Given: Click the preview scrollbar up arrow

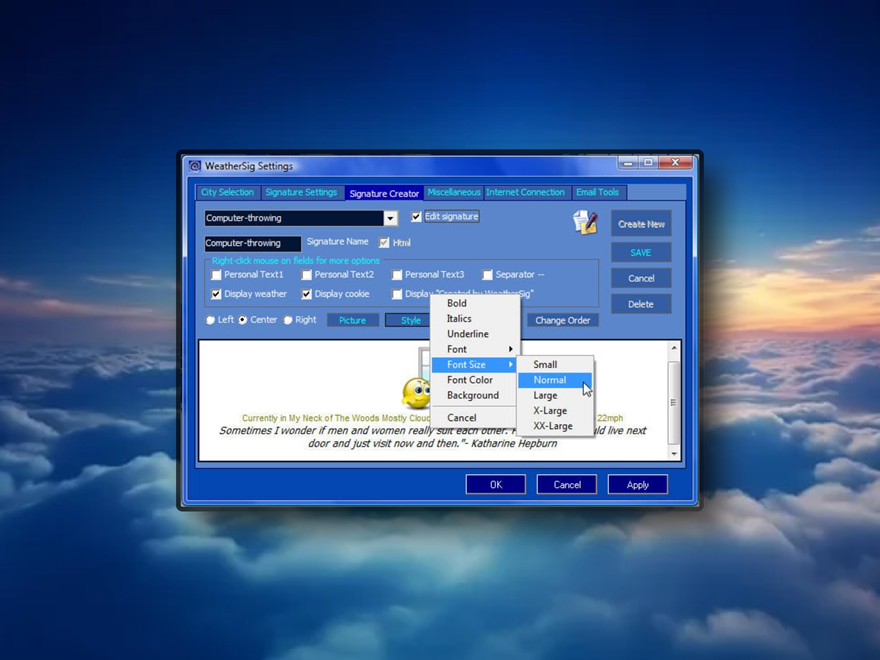Looking at the screenshot, I should (674, 349).
